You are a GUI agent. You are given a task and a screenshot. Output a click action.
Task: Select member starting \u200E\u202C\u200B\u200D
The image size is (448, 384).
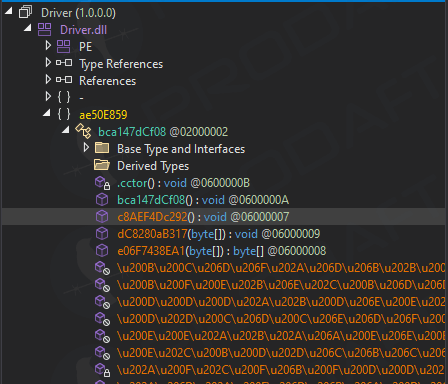point(281,353)
